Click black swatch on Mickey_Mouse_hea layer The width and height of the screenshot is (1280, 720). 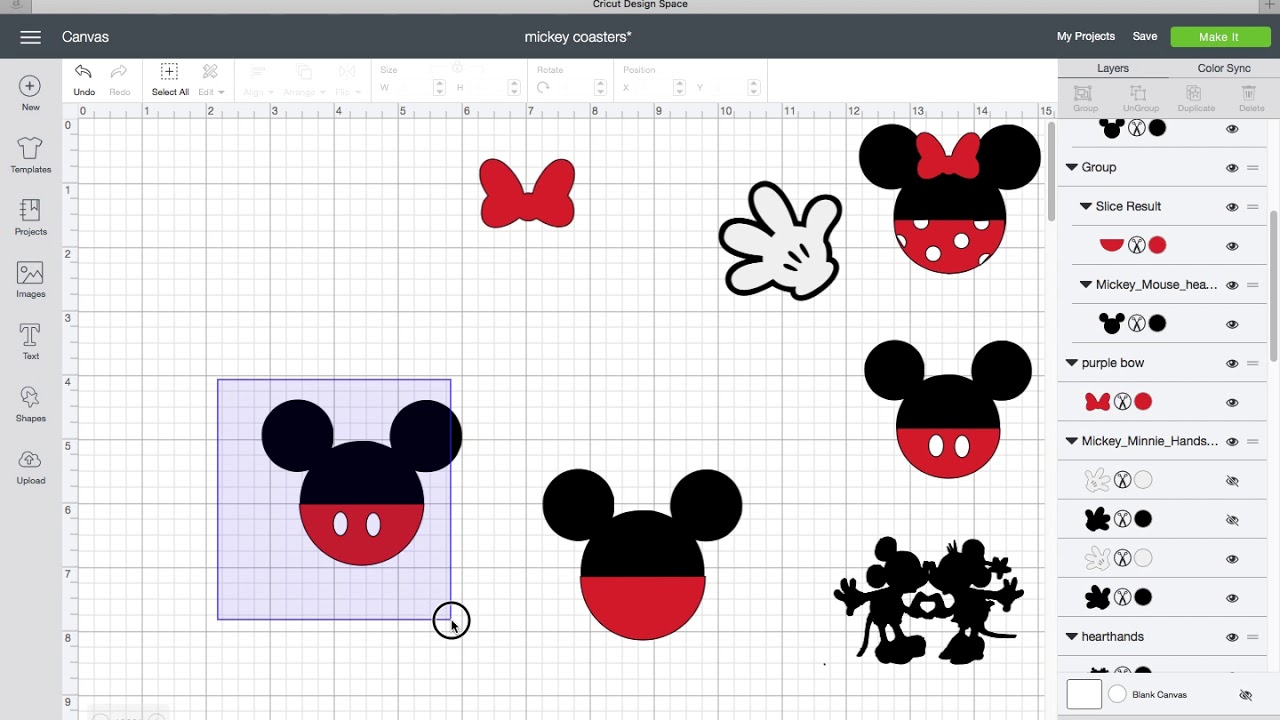1157,323
